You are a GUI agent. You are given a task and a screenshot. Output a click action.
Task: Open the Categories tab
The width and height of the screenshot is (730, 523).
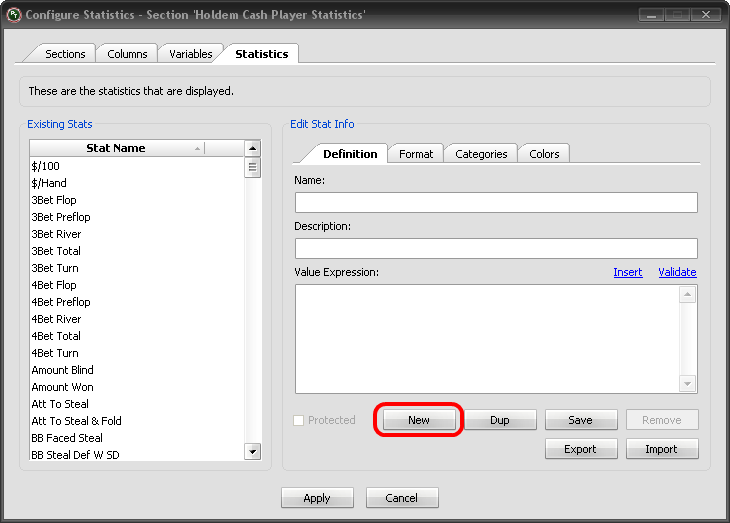[x=481, y=154]
